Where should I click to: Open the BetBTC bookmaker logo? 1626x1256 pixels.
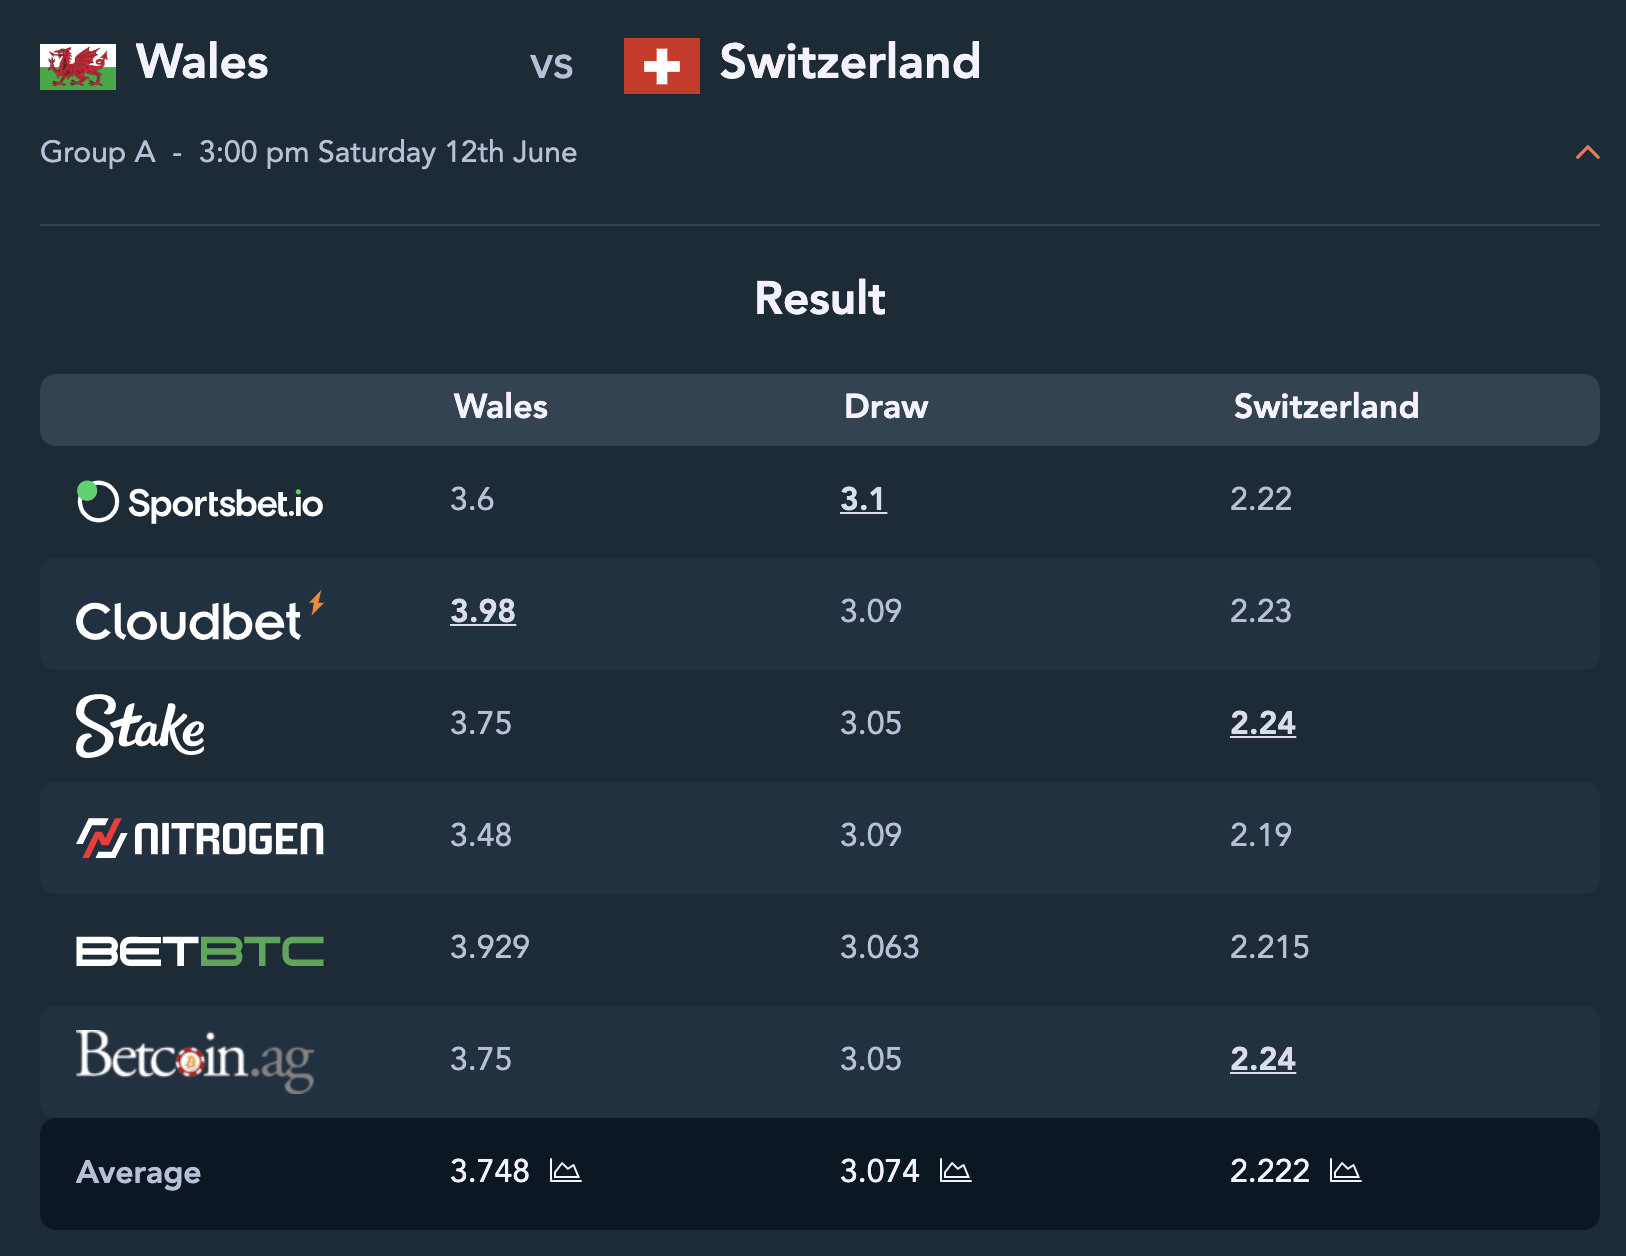tap(200, 951)
